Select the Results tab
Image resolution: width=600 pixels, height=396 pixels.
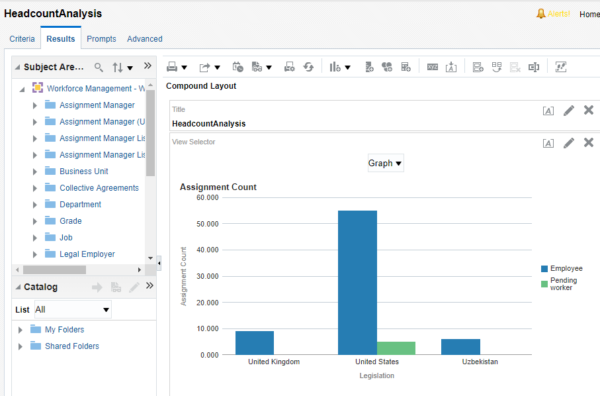[60, 39]
